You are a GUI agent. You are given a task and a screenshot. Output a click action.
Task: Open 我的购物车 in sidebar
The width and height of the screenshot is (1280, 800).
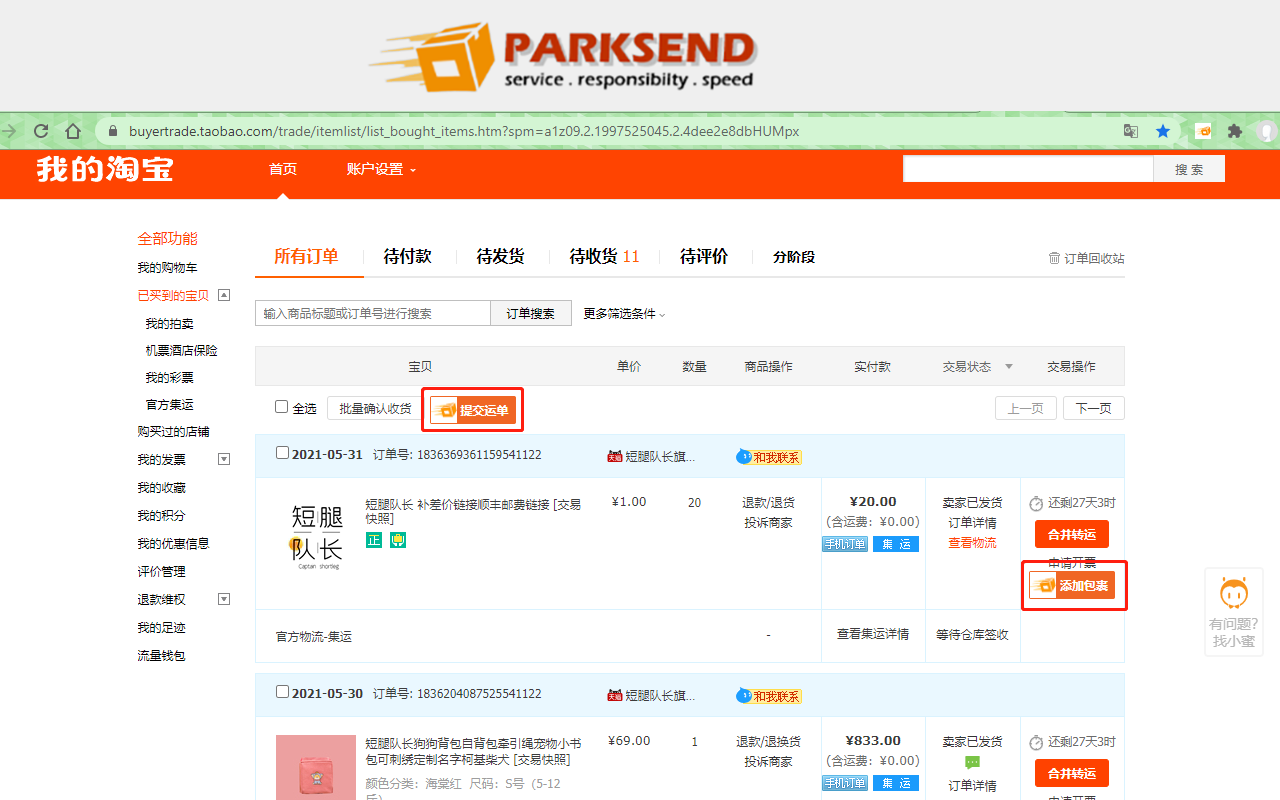point(167,267)
